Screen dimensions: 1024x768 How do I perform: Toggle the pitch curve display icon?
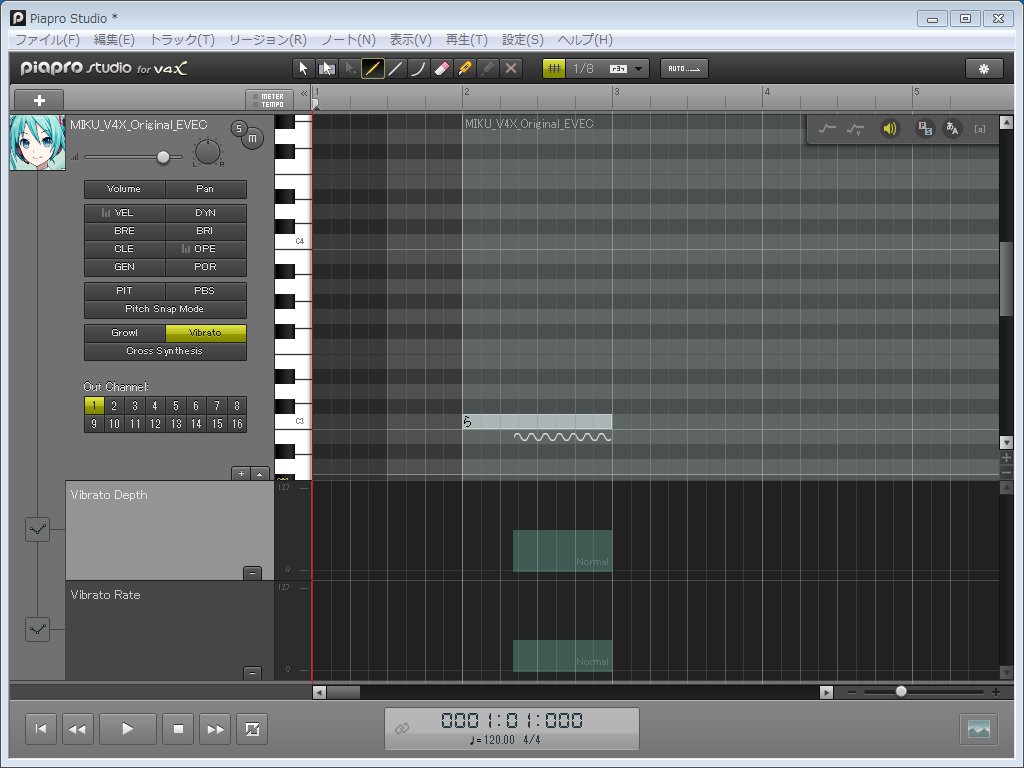[x=827, y=129]
